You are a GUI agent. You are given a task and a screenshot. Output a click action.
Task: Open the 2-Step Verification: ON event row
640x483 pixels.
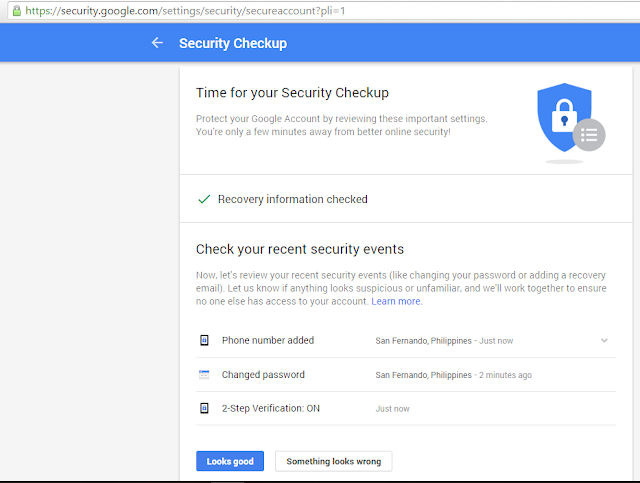[406, 409]
